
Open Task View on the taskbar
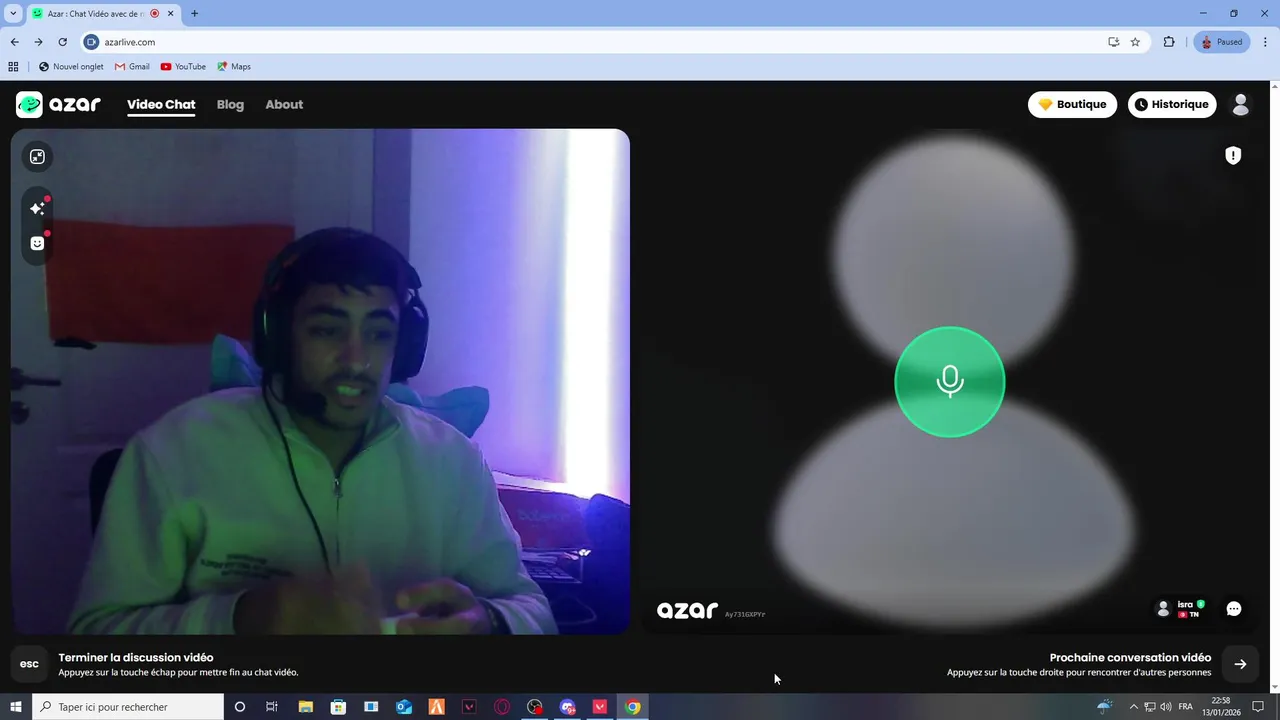272,707
